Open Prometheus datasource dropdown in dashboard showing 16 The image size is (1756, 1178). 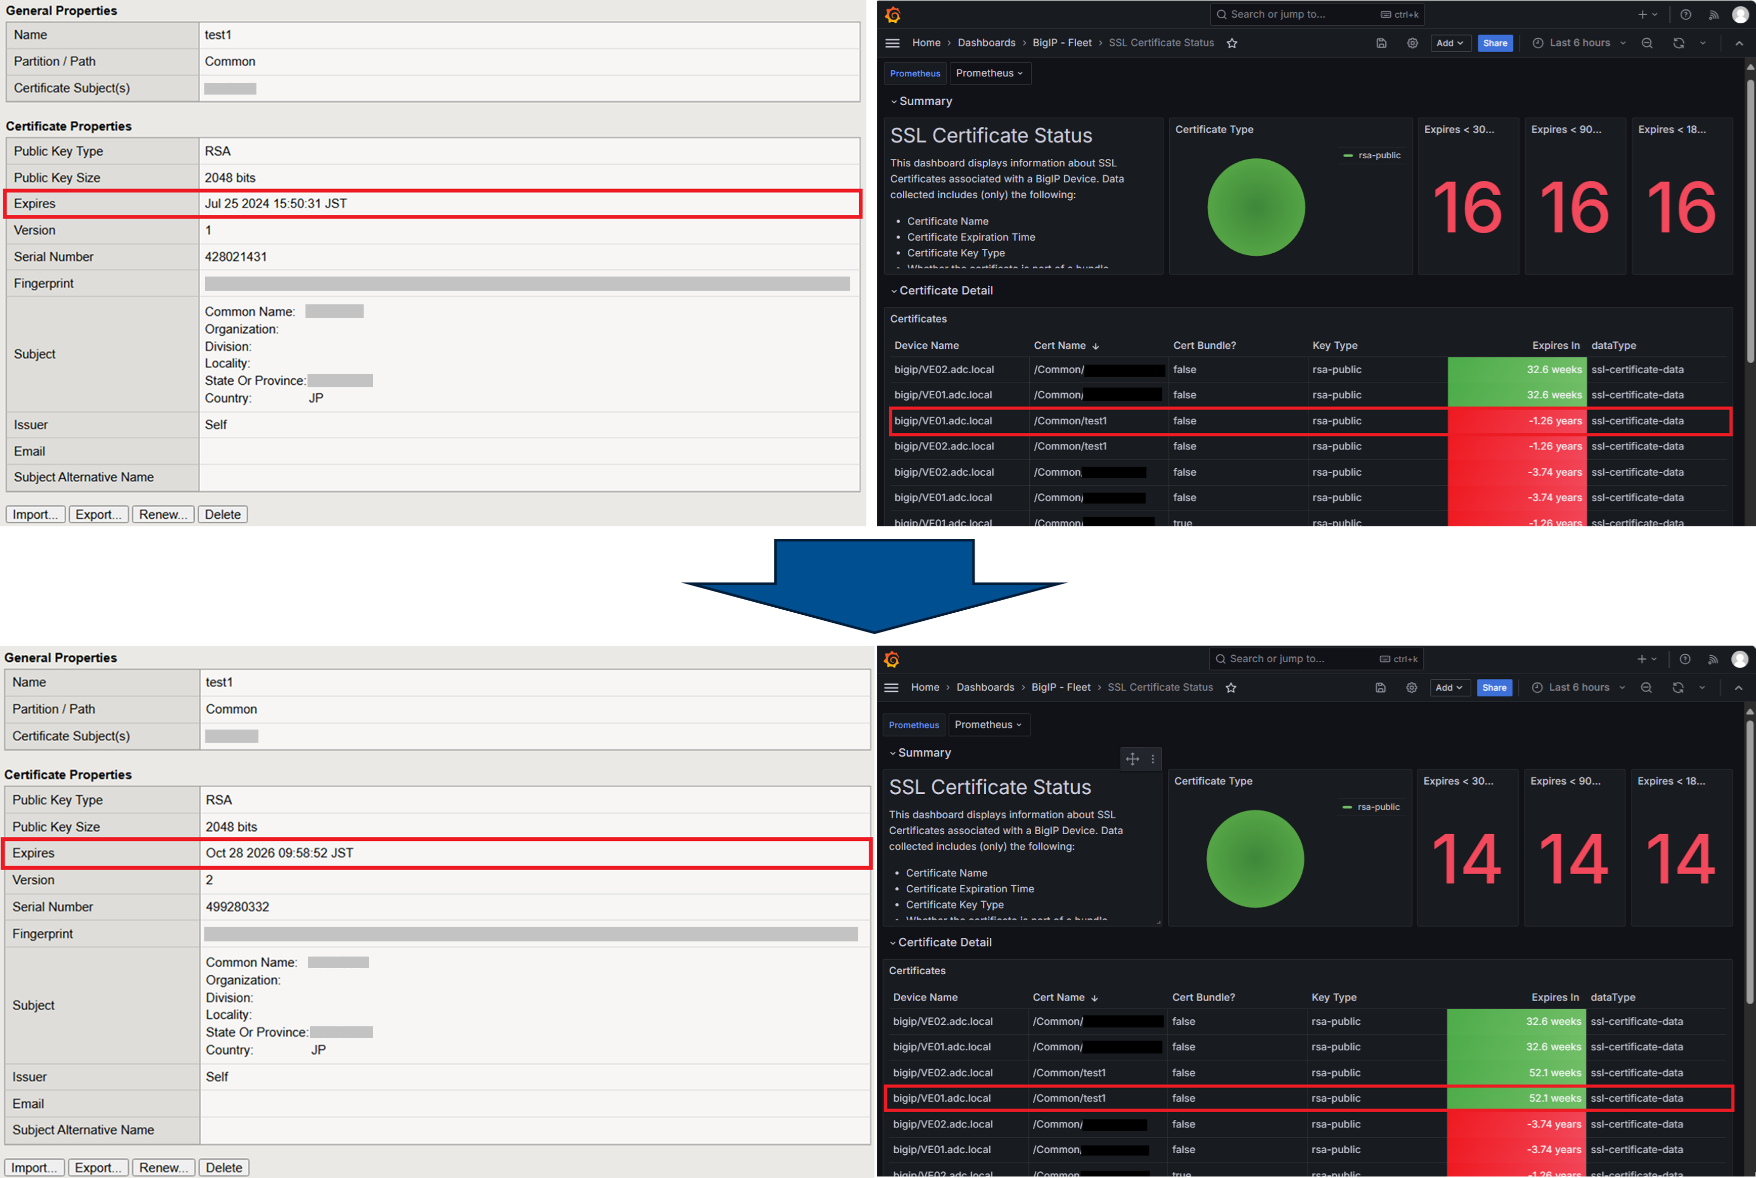coord(989,73)
